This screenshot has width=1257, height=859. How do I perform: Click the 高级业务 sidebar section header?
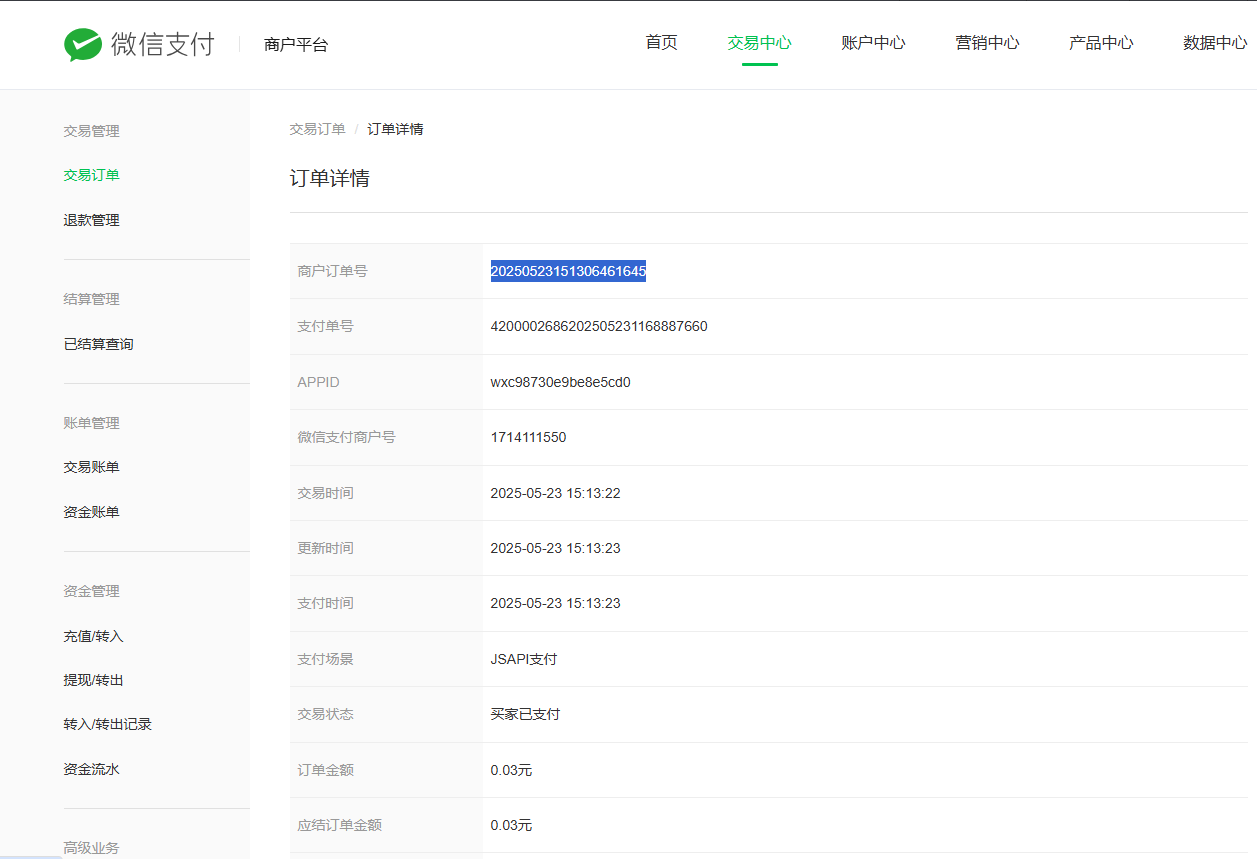coord(92,848)
